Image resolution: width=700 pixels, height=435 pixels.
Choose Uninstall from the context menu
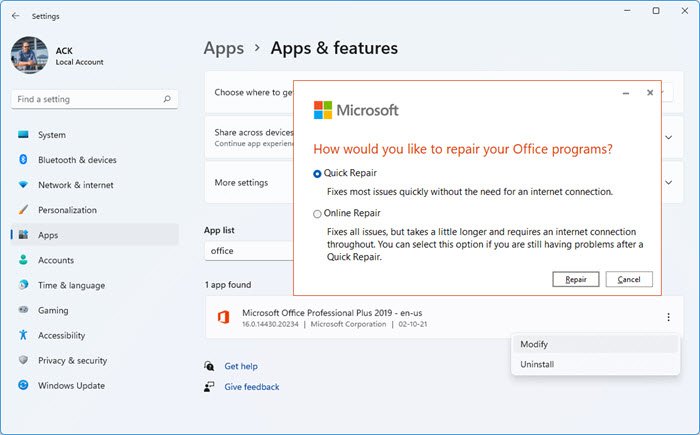[537, 364]
